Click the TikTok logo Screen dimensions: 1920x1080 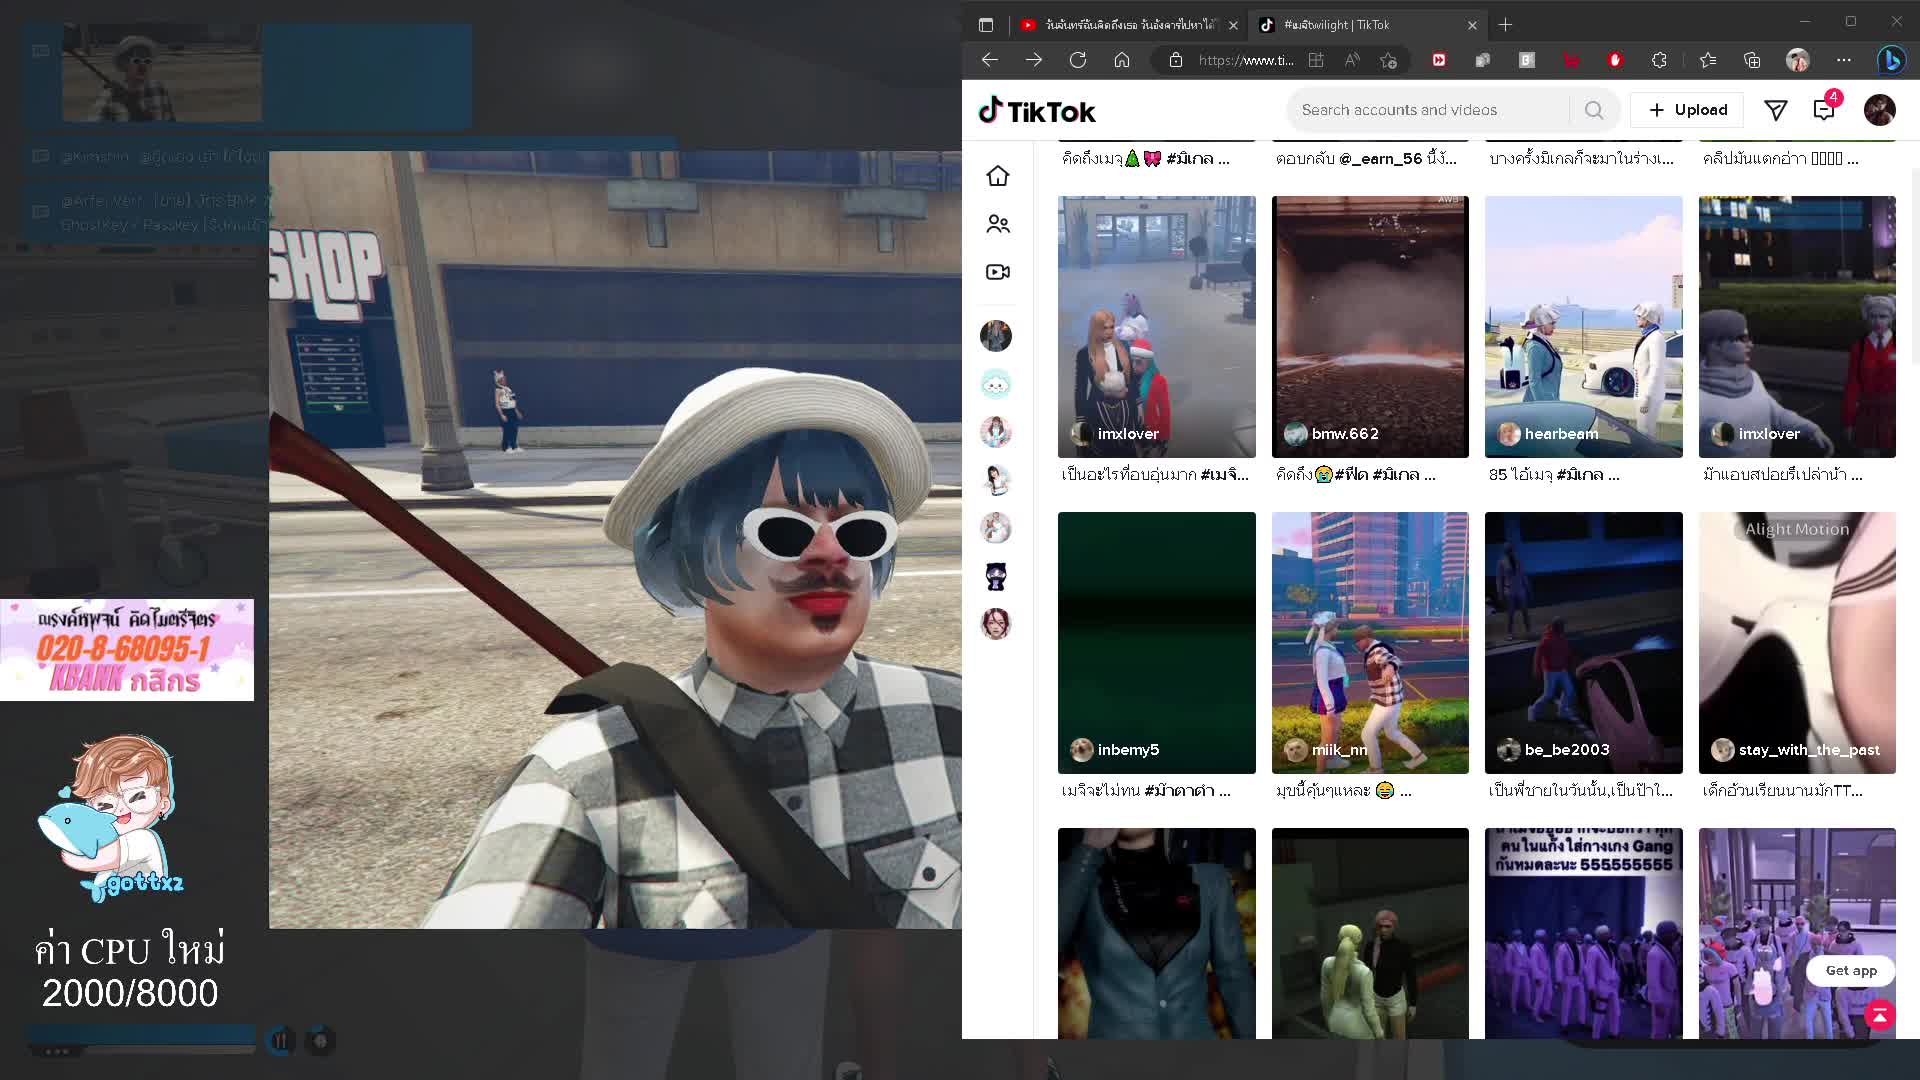click(1037, 111)
